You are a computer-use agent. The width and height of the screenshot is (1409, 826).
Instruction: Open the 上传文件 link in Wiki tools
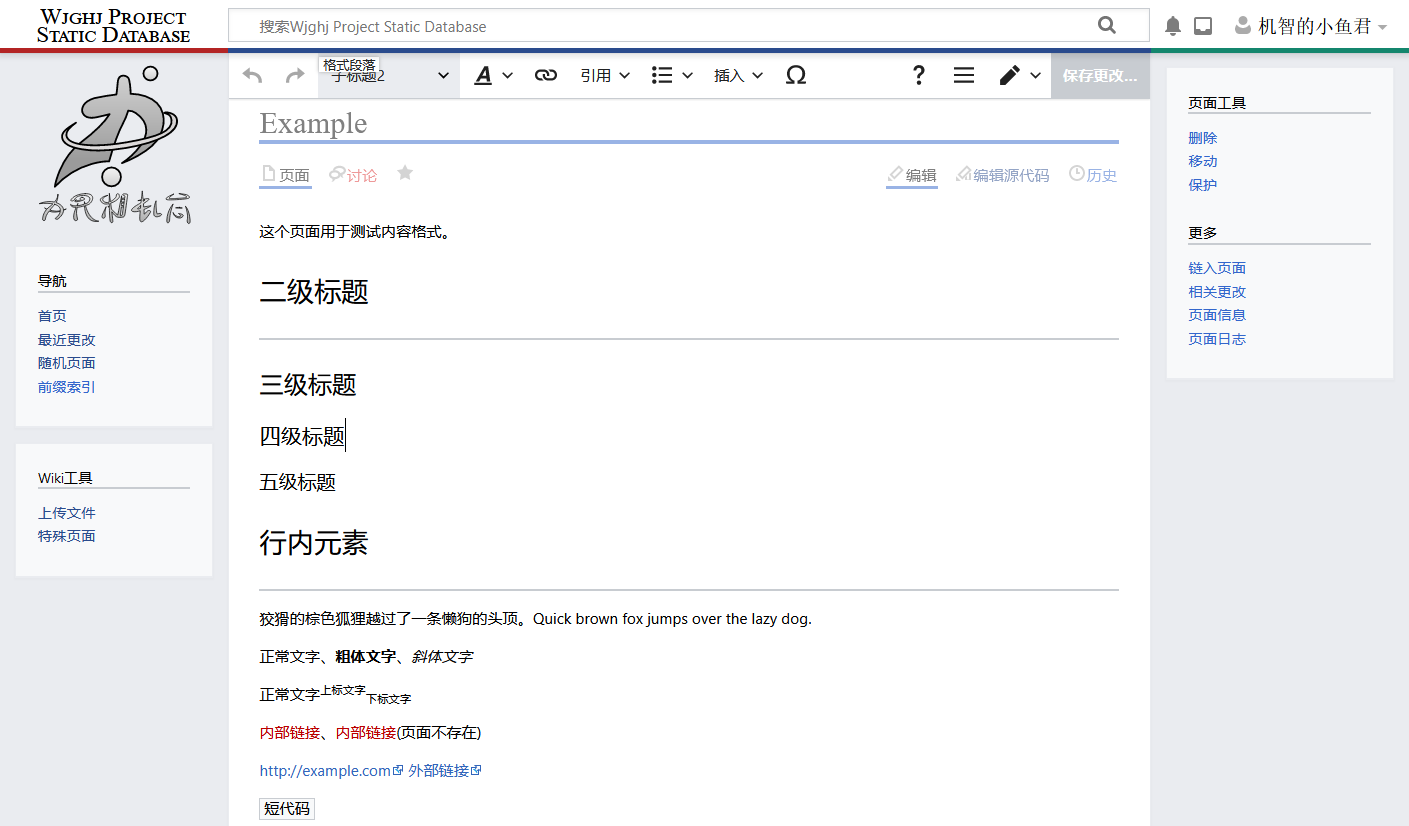click(x=66, y=512)
